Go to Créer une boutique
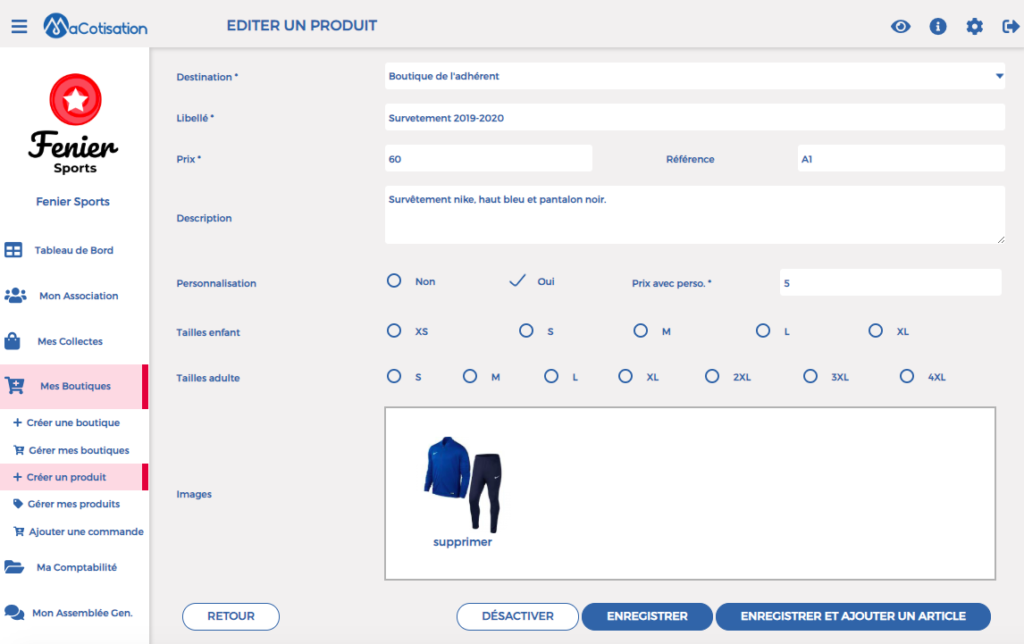This screenshot has width=1024, height=644. [74, 423]
